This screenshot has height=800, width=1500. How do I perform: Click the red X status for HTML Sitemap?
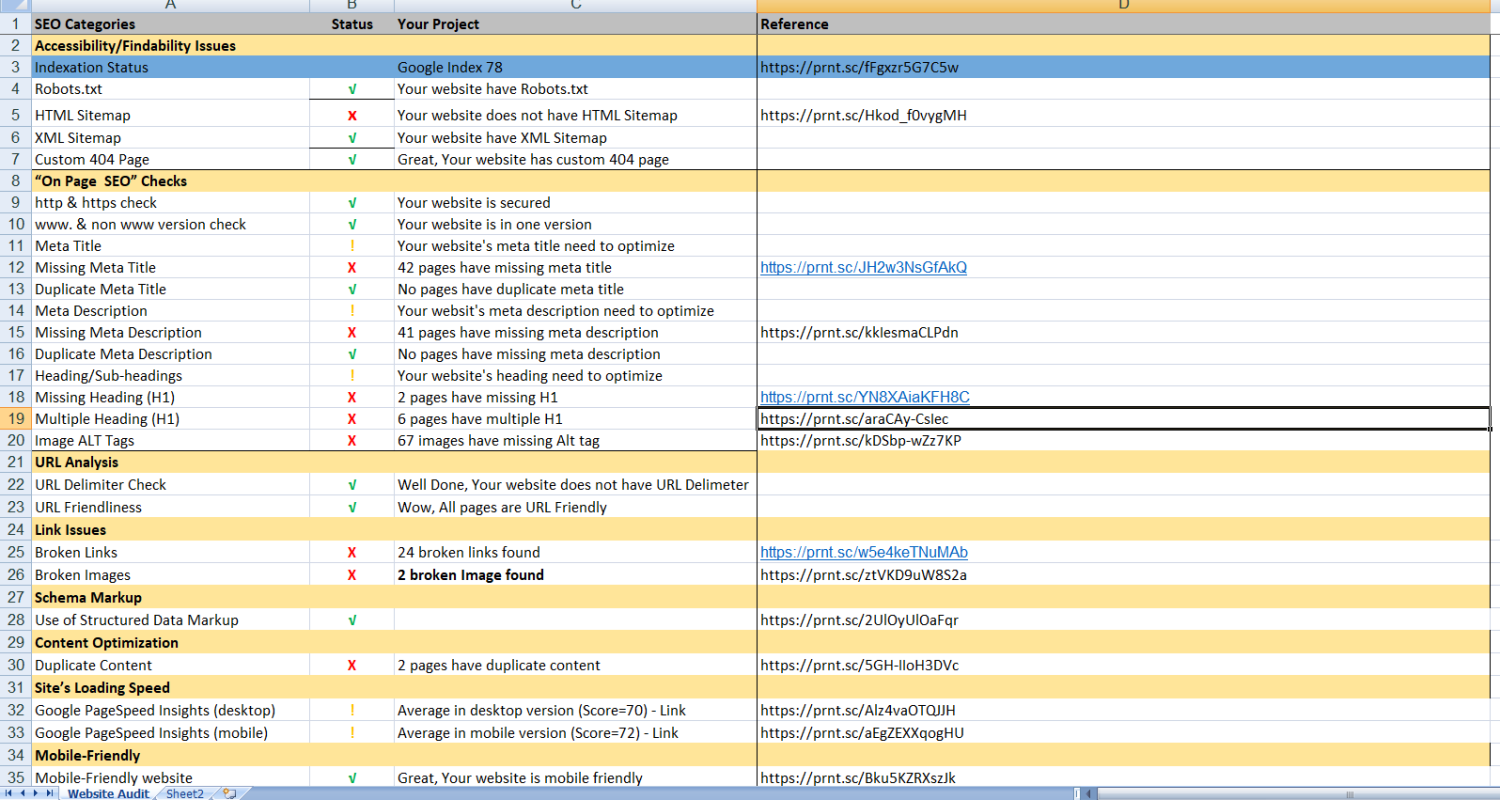coord(352,115)
